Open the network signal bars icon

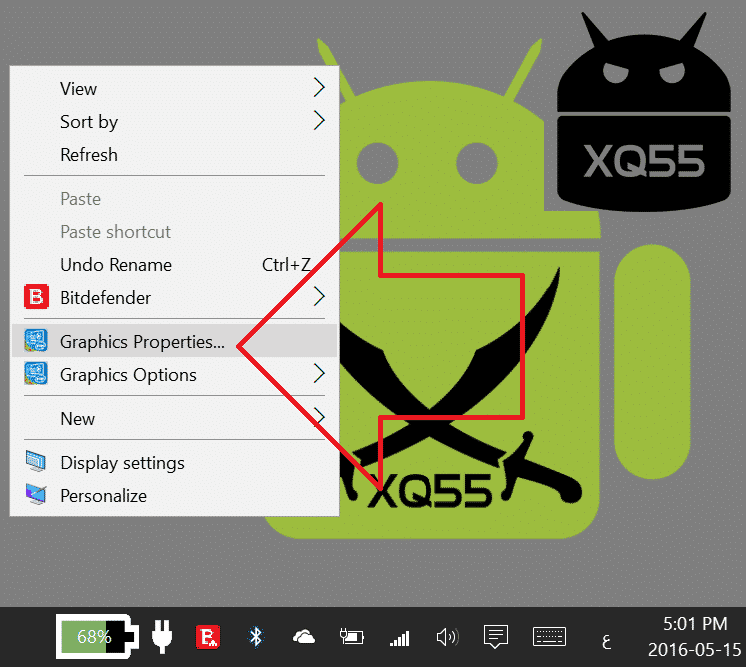pos(400,637)
